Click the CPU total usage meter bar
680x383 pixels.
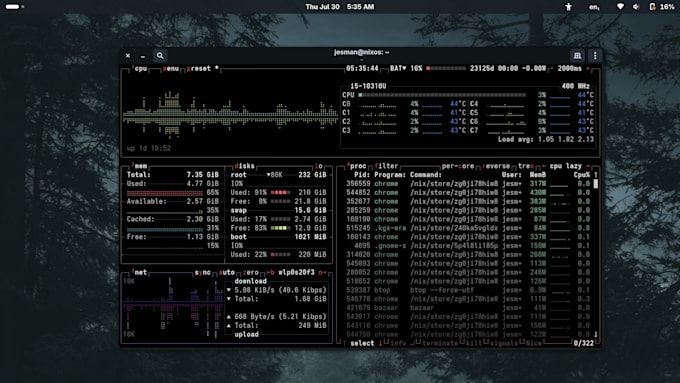click(x=442, y=95)
